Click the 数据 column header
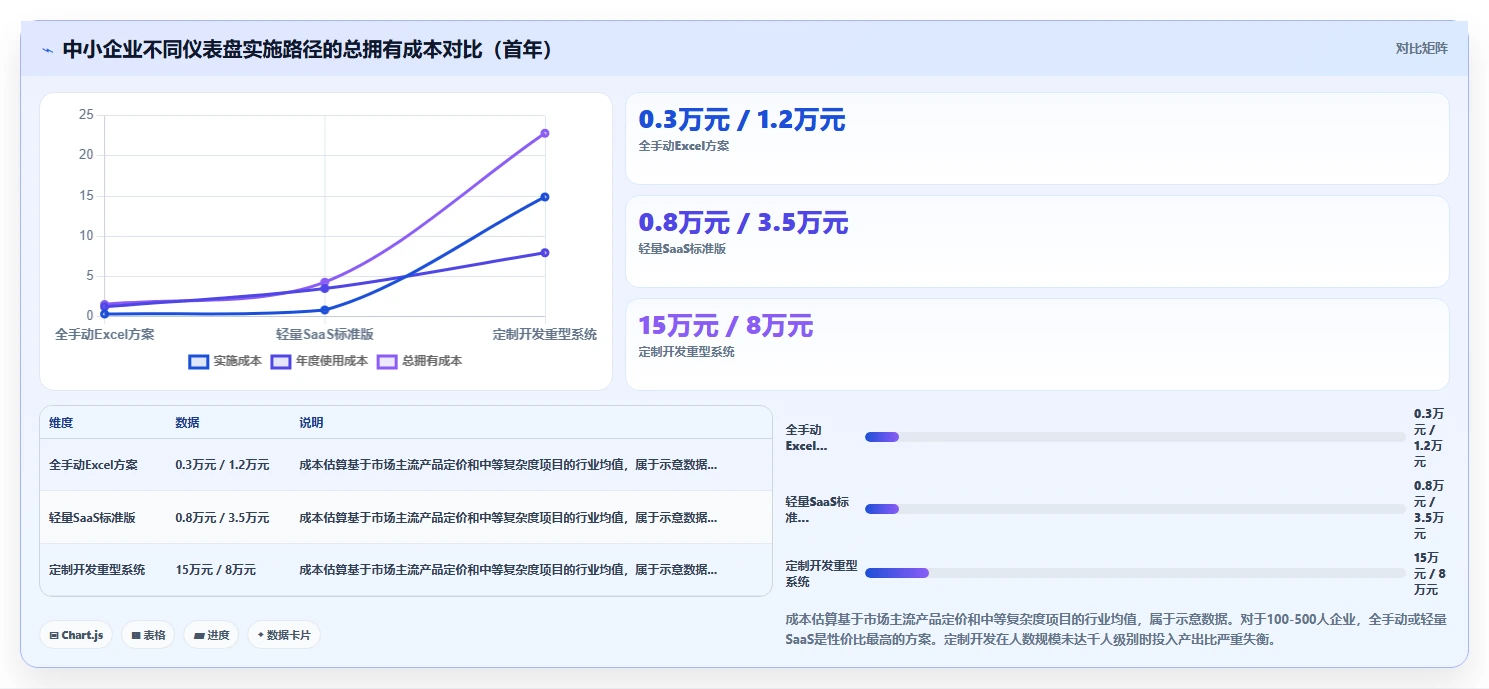1489x689 pixels. coord(187,423)
